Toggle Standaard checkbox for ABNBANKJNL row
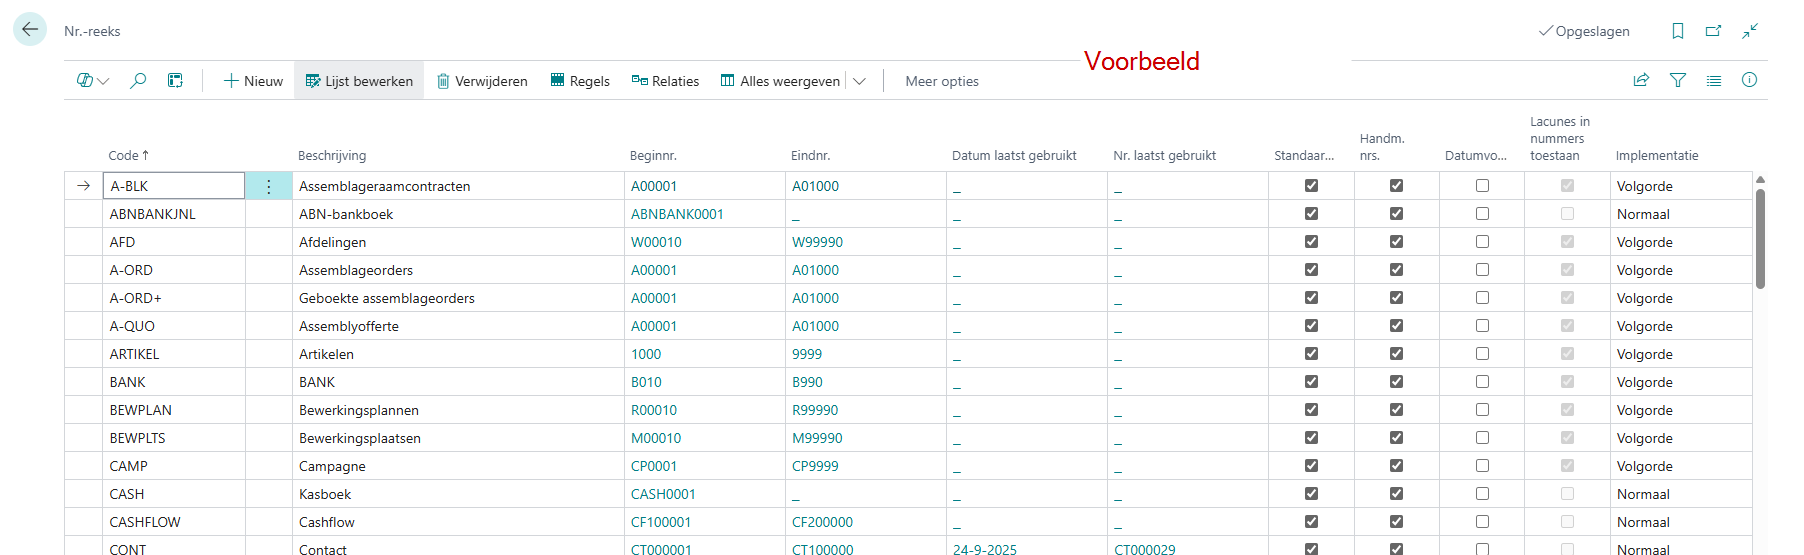1804x555 pixels. (x=1311, y=214)
